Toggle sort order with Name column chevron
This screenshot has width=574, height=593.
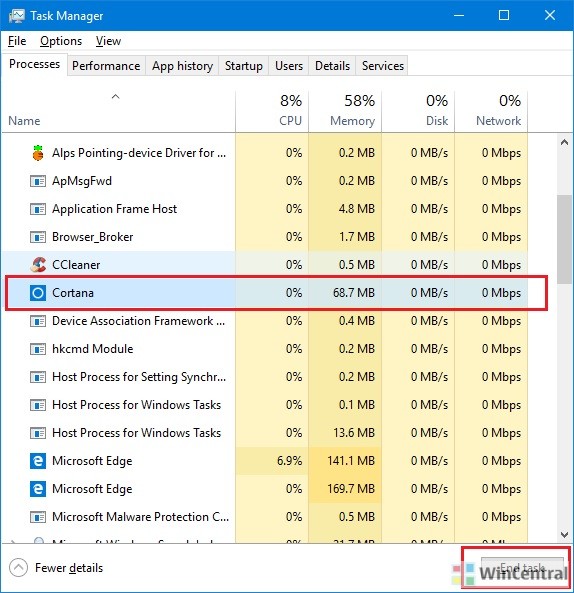[x=115, y=97]
